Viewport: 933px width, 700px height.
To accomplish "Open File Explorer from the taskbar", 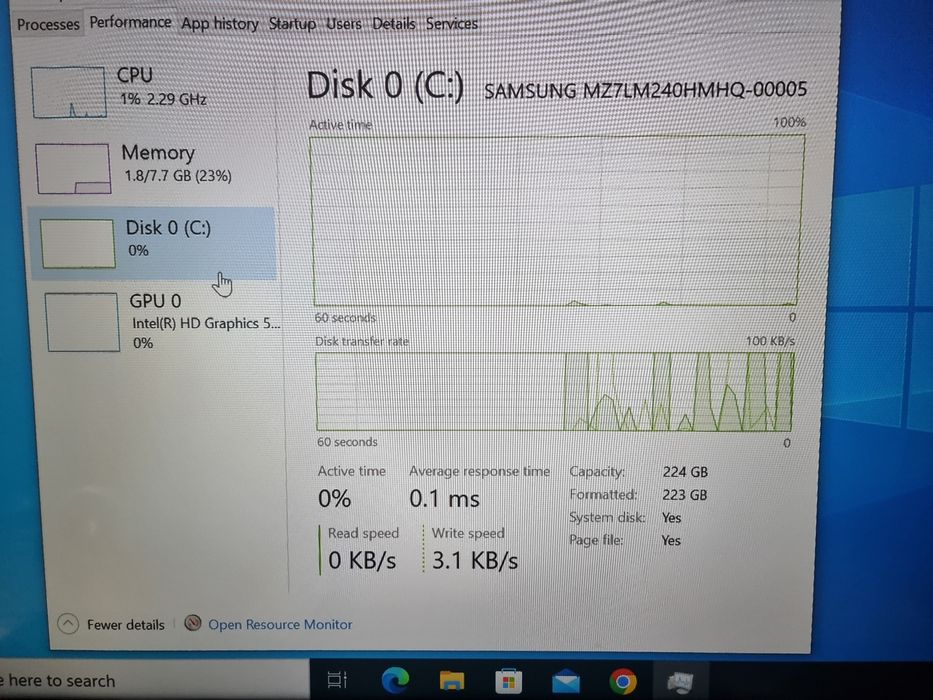I will [x=452, y=680].
